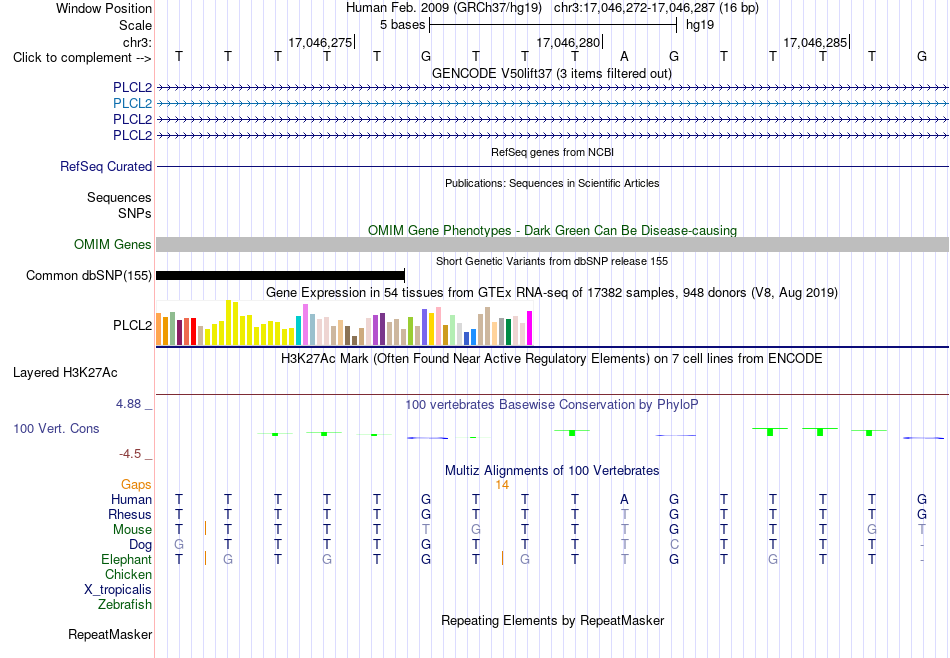Click the chr3: base position label
Screen dimensions: 950x658
pos(137,42)
